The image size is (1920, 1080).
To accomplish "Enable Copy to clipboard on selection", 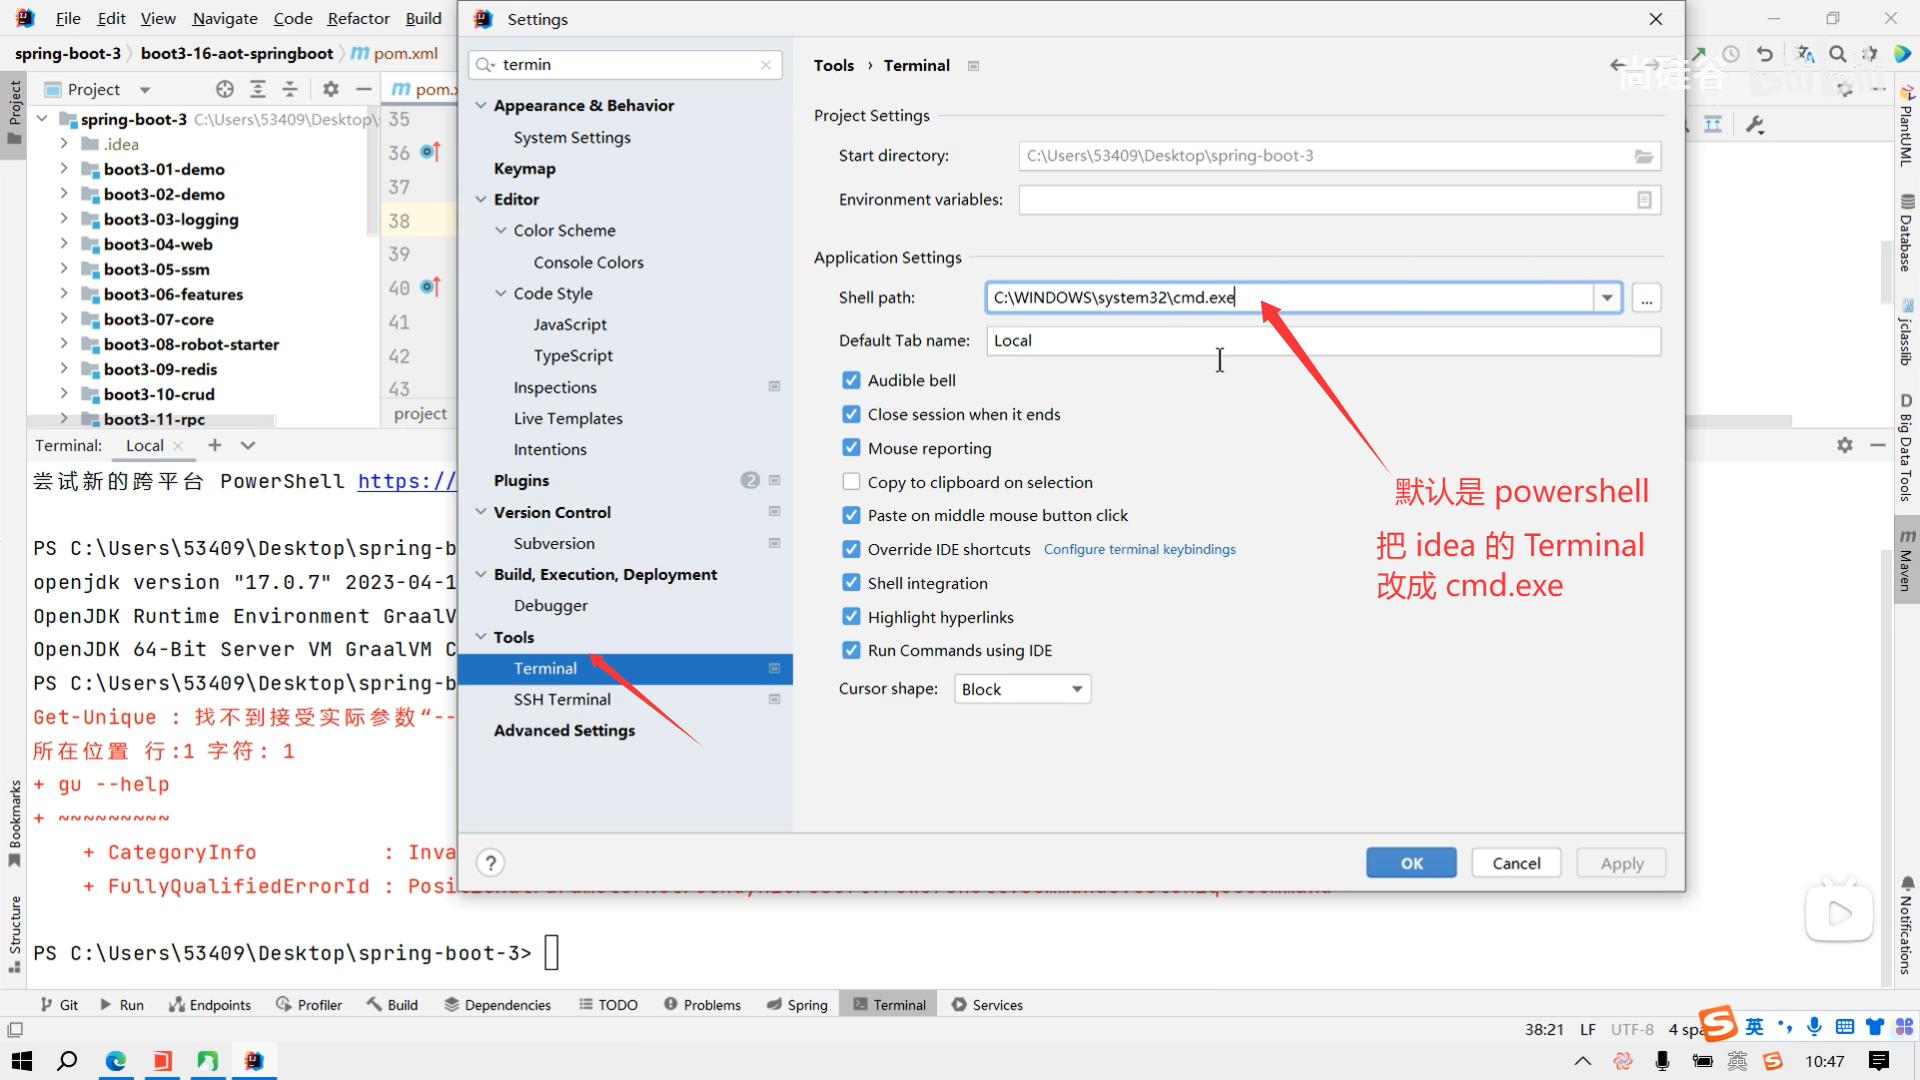I will click(851, 482).
